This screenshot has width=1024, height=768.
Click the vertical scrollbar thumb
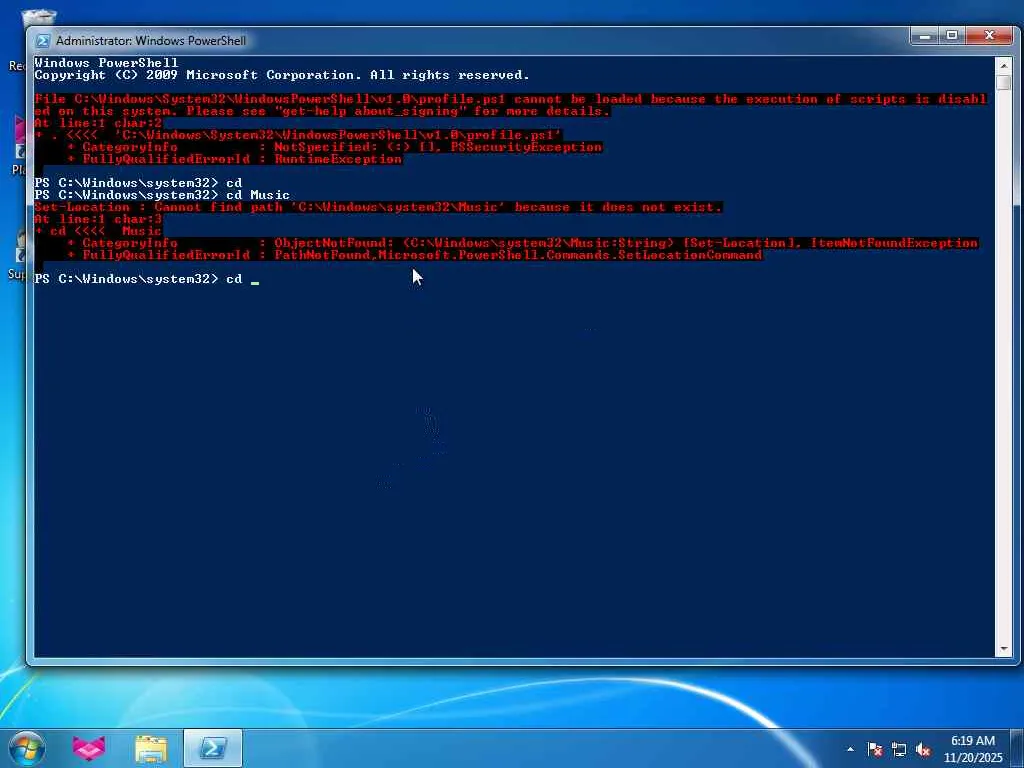click(1004, 82)
